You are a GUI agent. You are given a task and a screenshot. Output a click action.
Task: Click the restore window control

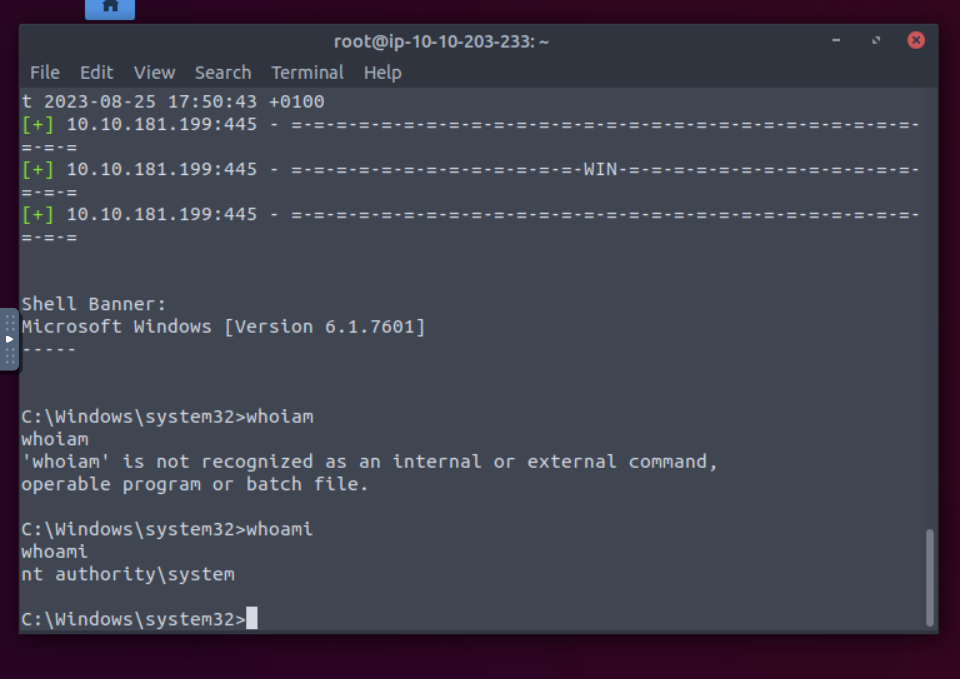pos(876,41)
